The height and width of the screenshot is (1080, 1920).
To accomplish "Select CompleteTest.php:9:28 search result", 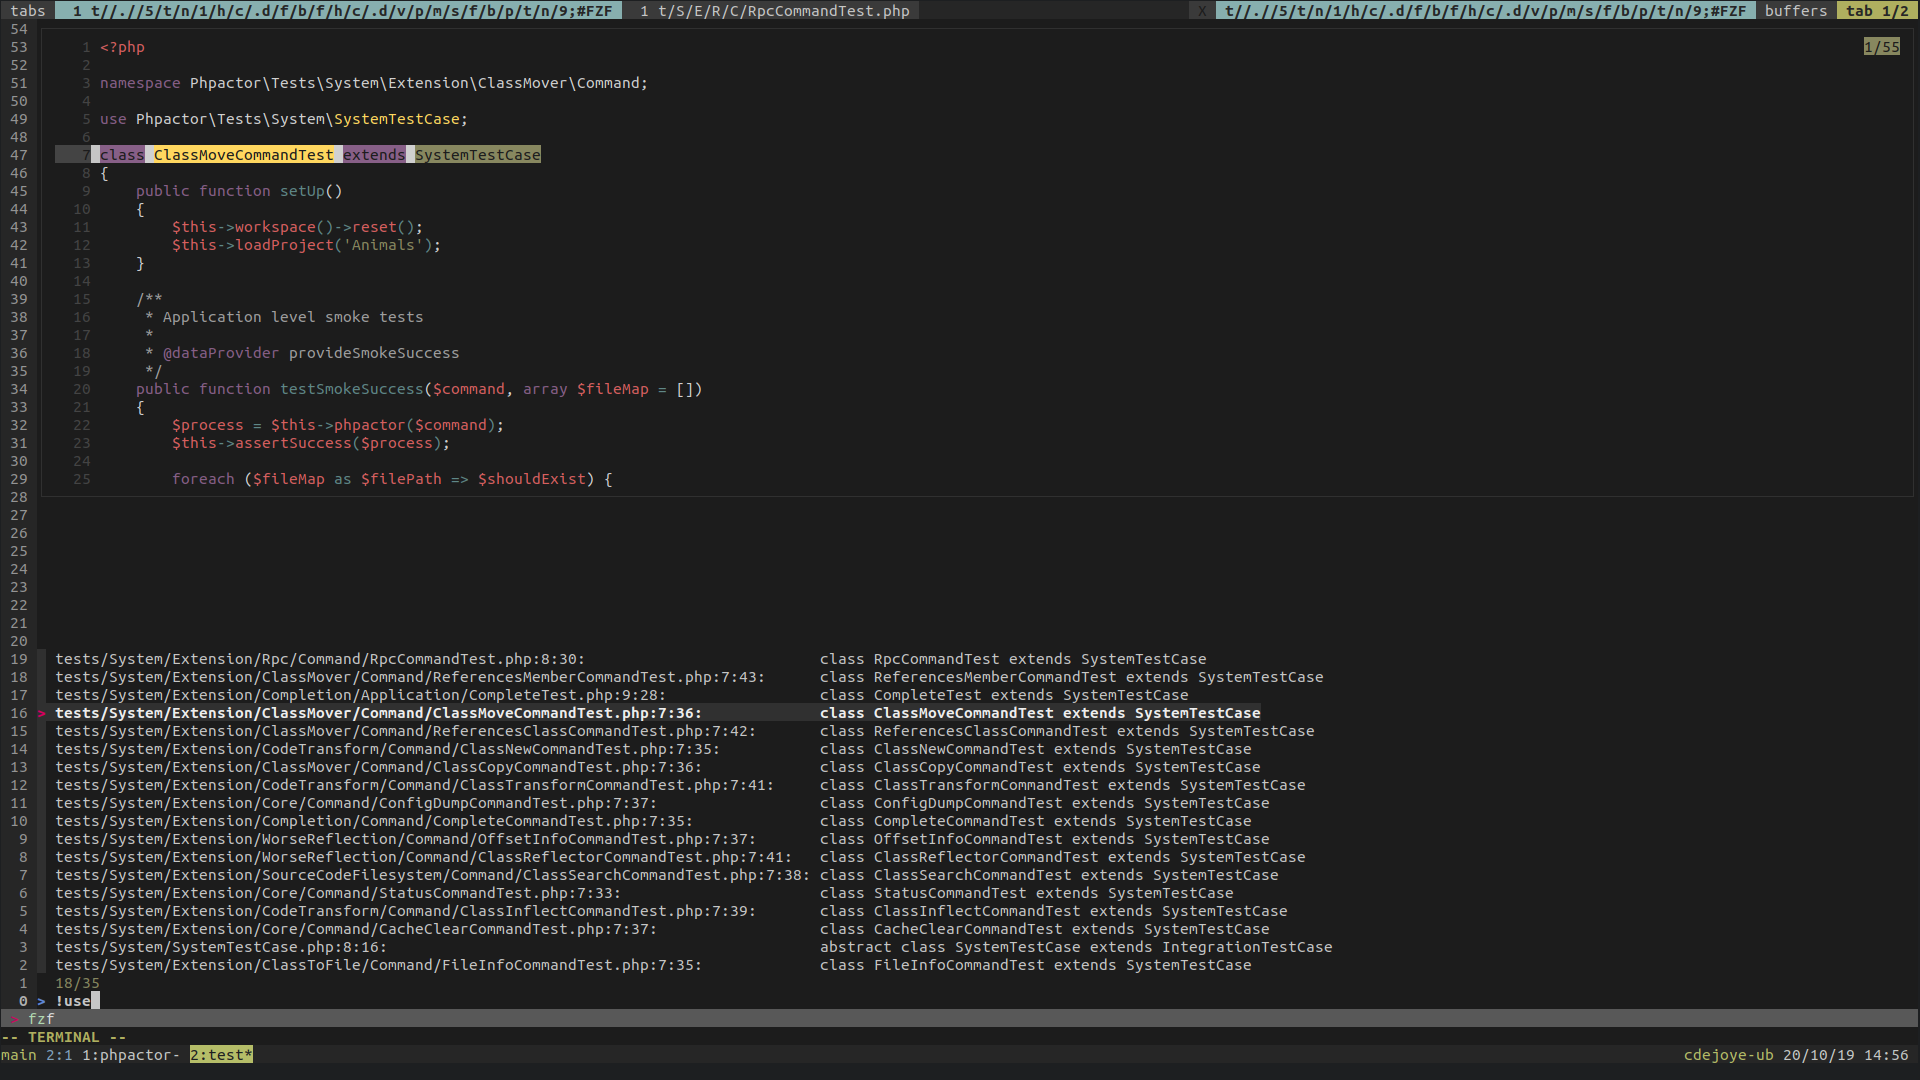I will (x=360, y=696).
